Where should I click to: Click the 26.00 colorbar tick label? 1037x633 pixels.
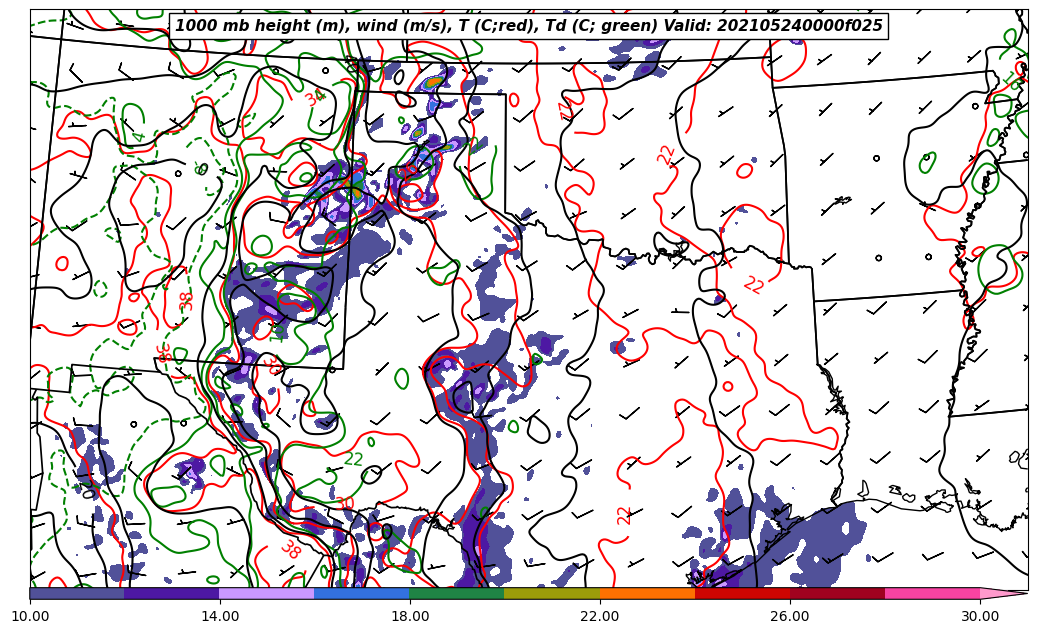point(790,616)
